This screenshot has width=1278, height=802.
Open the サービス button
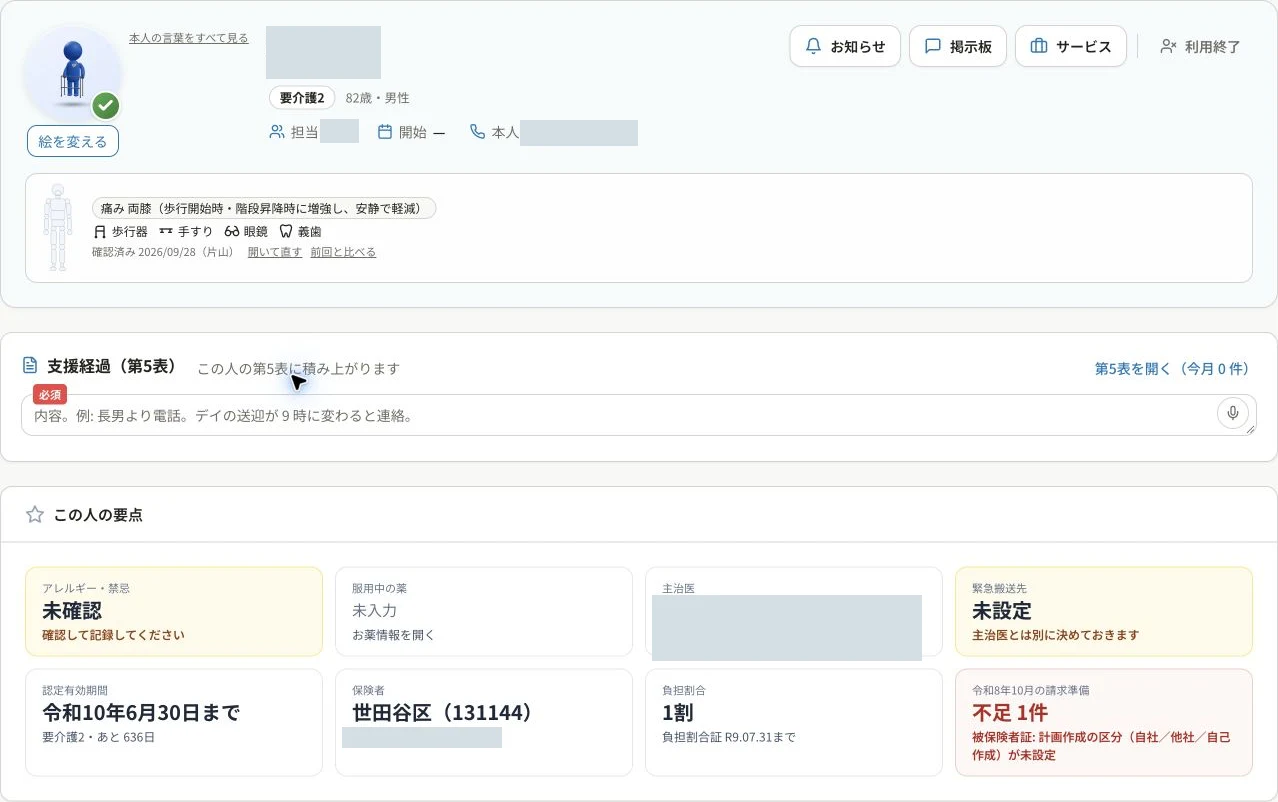[1071, 46]
